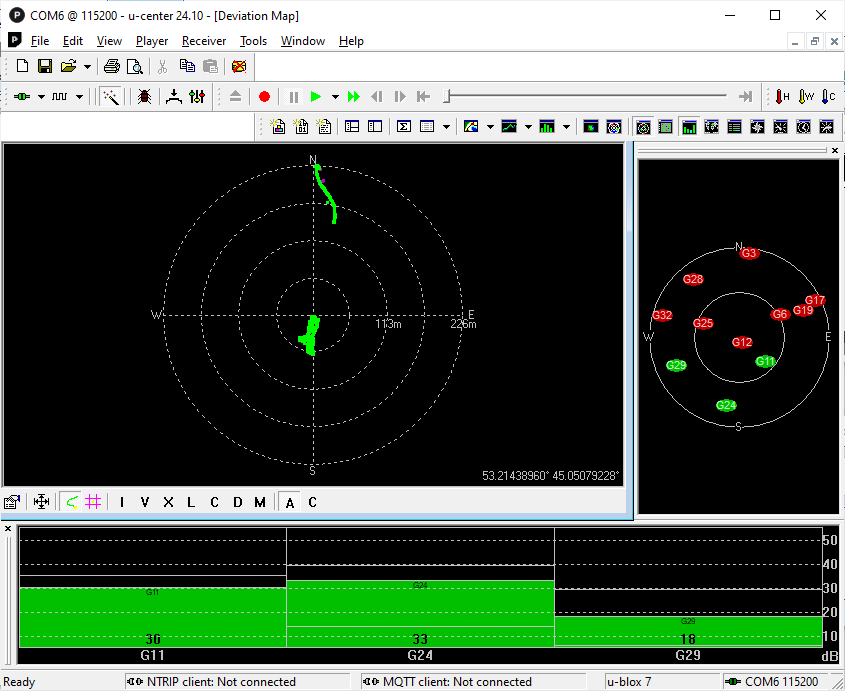This screenshot has width=845, height=691.
Task: Click the Coldstart thermometer C icon
Action: 827,97
